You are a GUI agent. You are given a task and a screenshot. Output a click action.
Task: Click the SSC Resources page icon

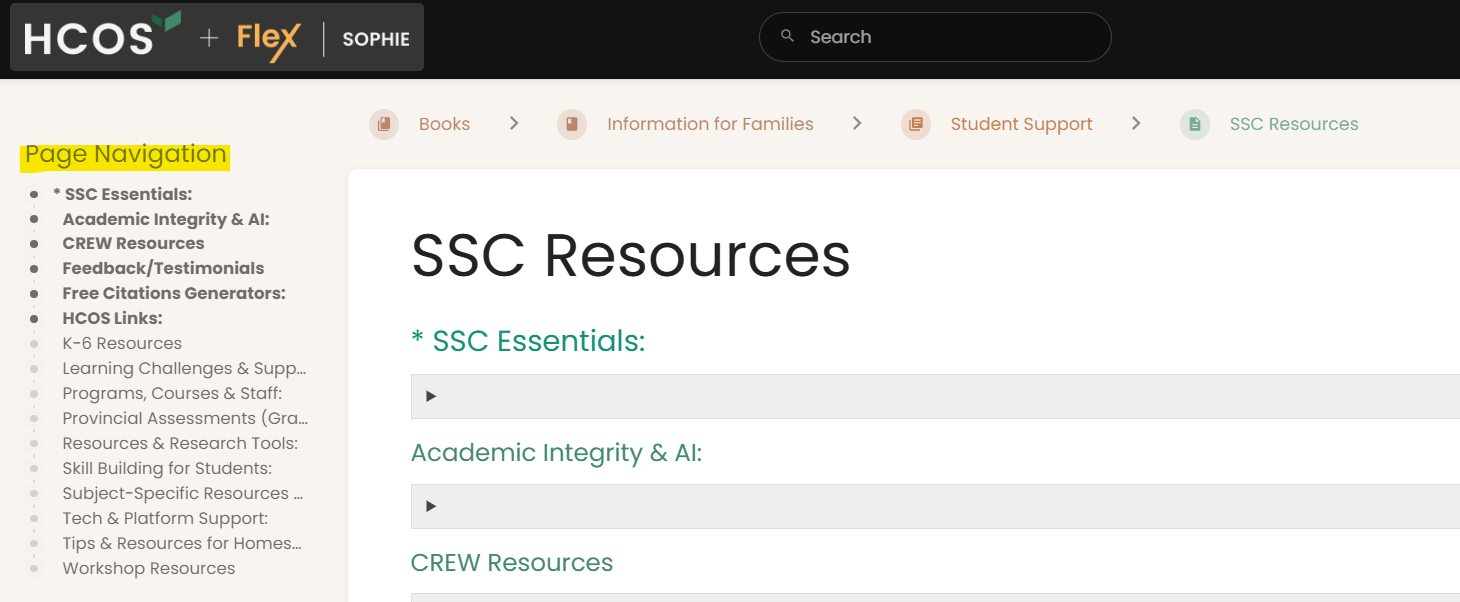pos(1195,124)
